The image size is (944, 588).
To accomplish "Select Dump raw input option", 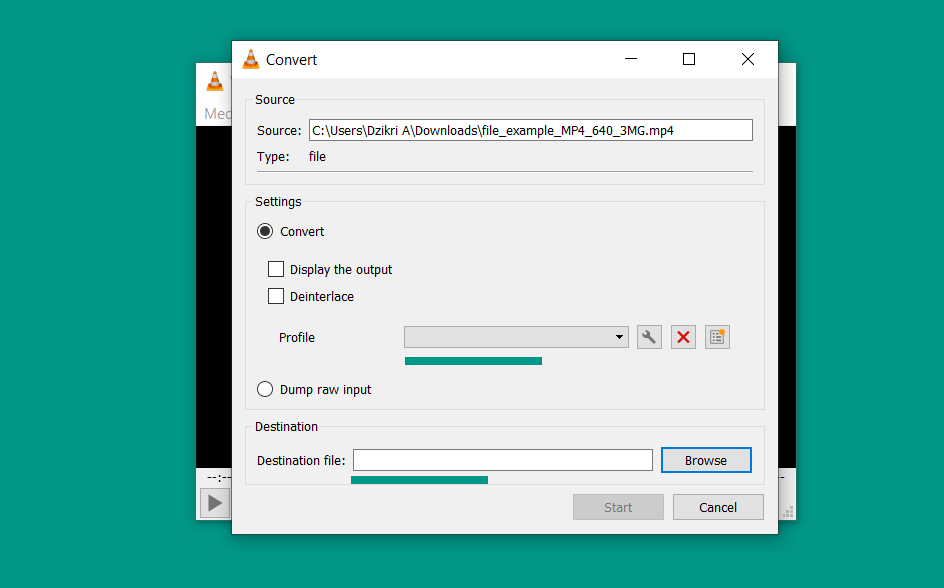I will coord(265,389).
